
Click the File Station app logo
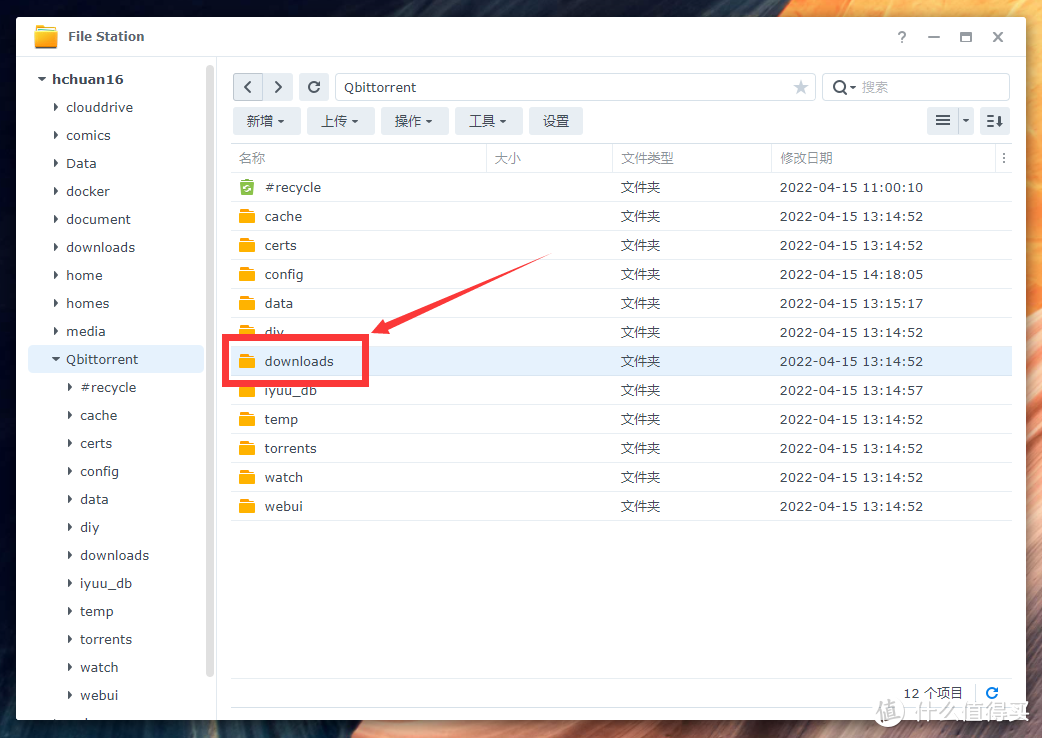point(46,37)
